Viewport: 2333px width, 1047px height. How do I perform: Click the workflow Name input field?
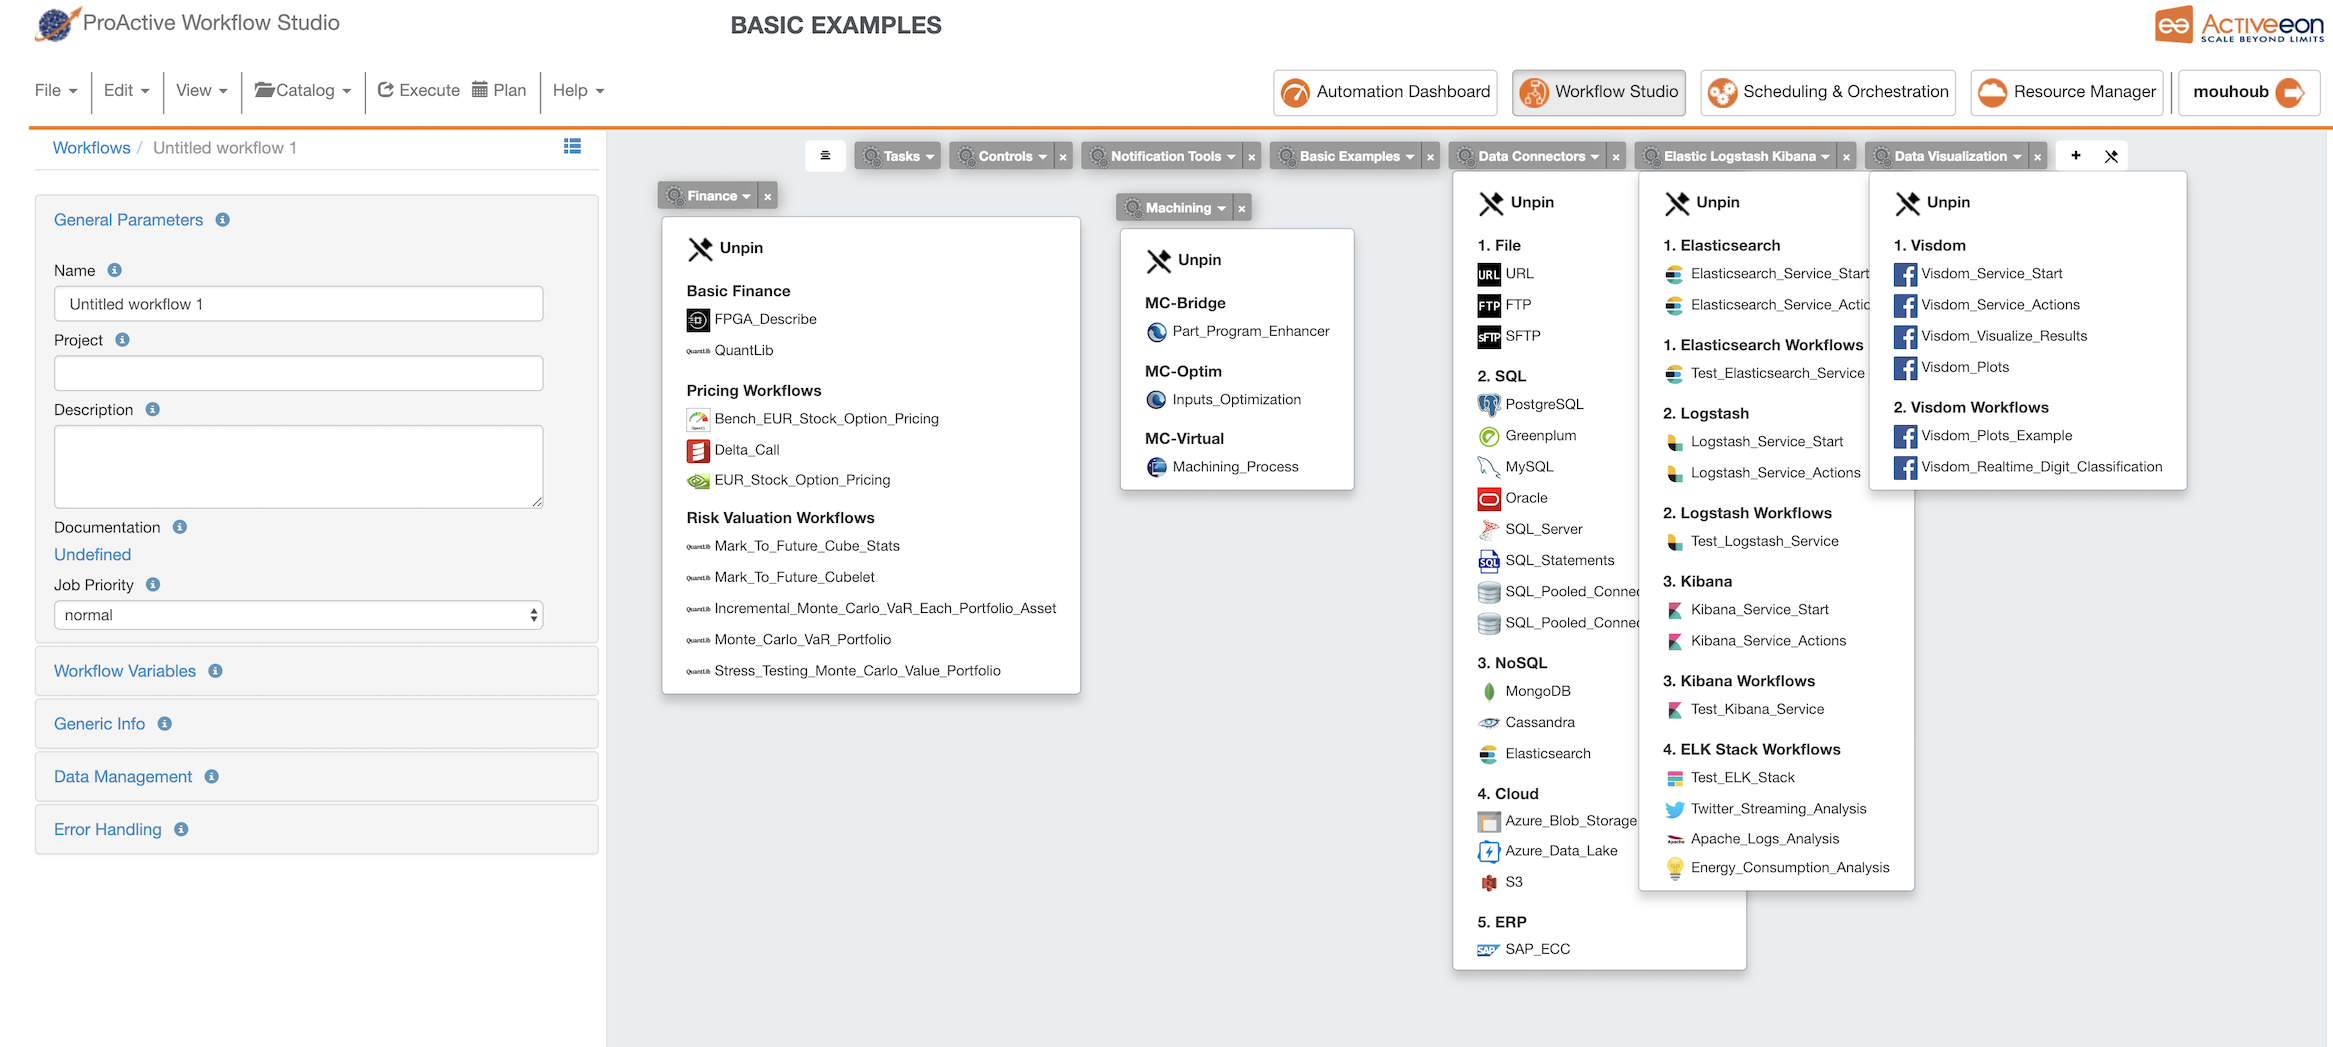[x=298, y=304]
